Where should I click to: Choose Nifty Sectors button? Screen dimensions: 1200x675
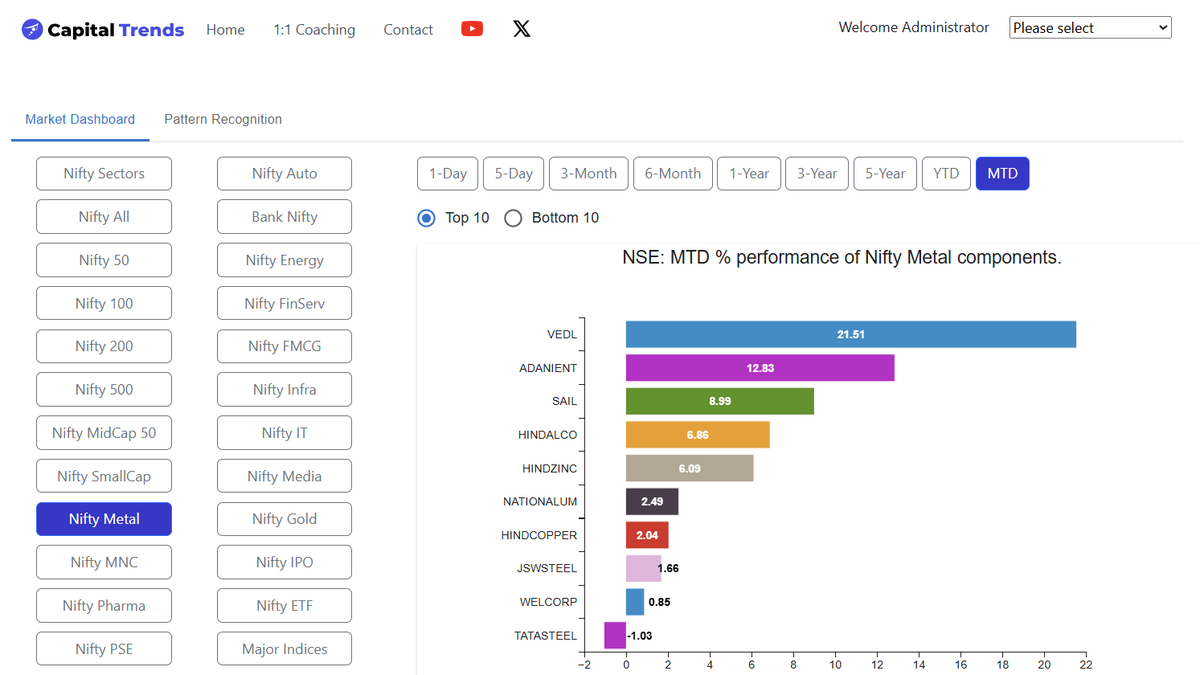tap(104, 174)
